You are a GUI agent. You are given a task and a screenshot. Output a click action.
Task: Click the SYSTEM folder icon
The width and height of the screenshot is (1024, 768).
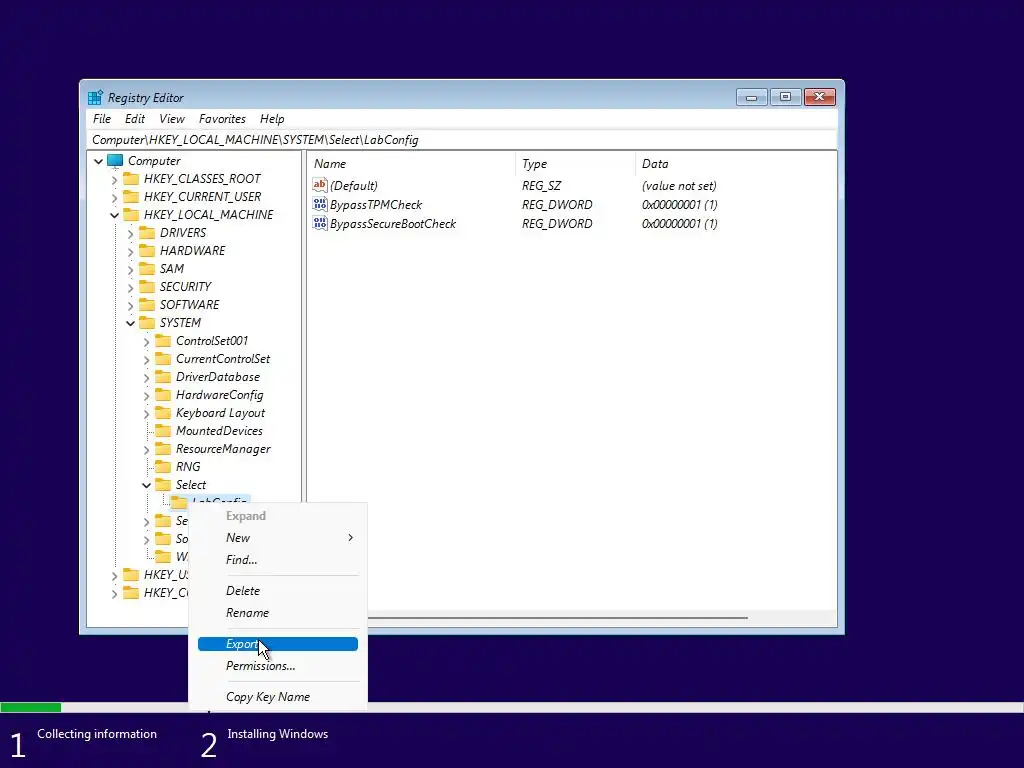[148, 323]
